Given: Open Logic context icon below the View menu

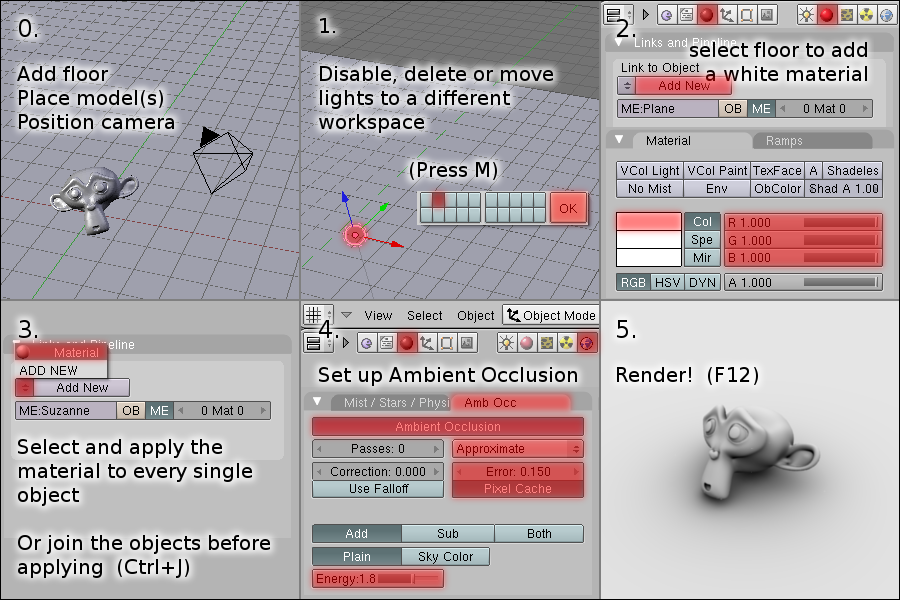Looking at the screenshot, I should [366, 343].
